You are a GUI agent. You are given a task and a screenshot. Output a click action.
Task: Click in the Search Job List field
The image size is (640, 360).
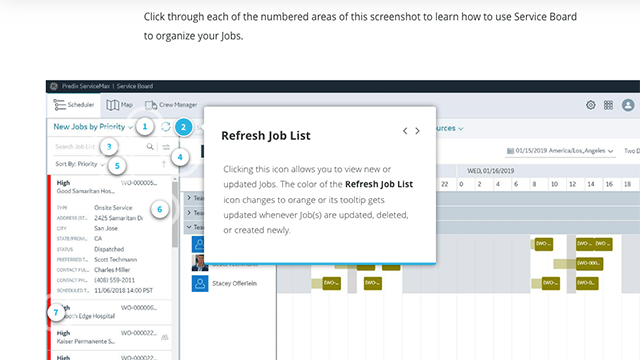click(98, 147)
